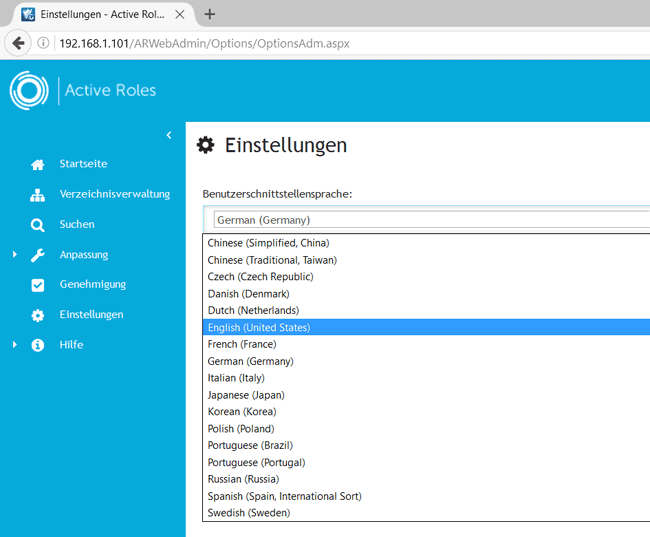The image size is (650, 537).
Task: Go to Startseite link
Action: coord(83,164)
